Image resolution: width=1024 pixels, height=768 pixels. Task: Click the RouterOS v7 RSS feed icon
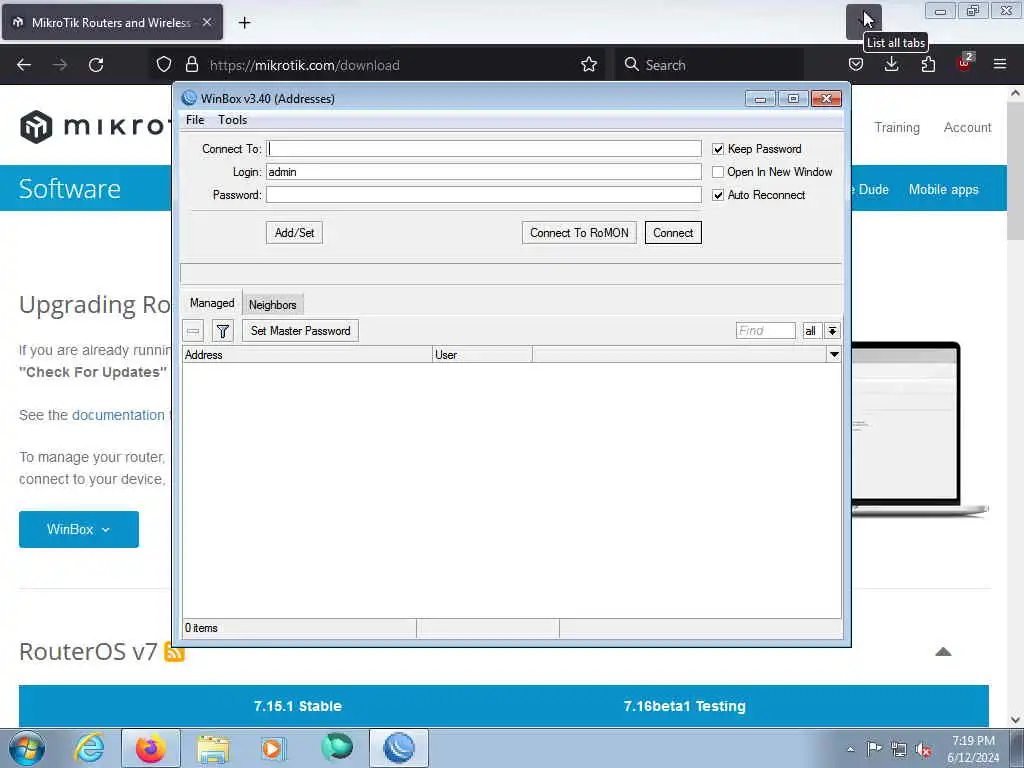click(x=174, y=652)
